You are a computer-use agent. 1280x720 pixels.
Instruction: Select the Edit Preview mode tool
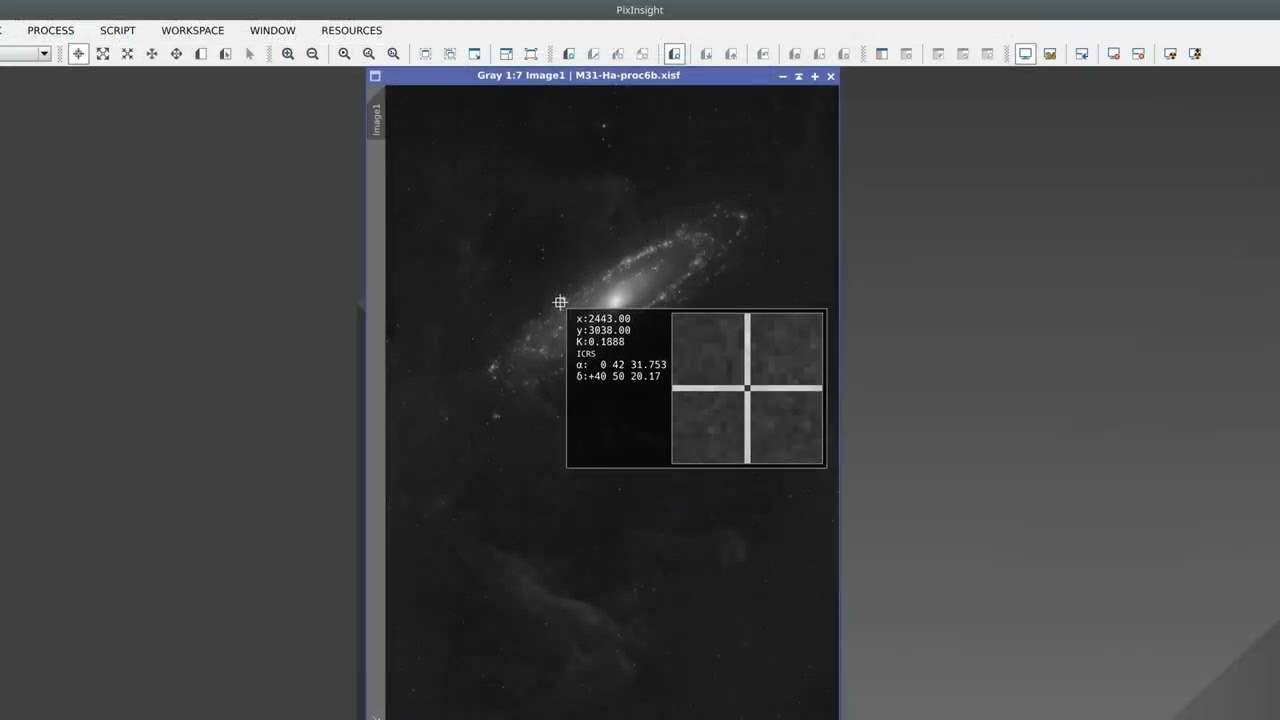click(225, 54)
